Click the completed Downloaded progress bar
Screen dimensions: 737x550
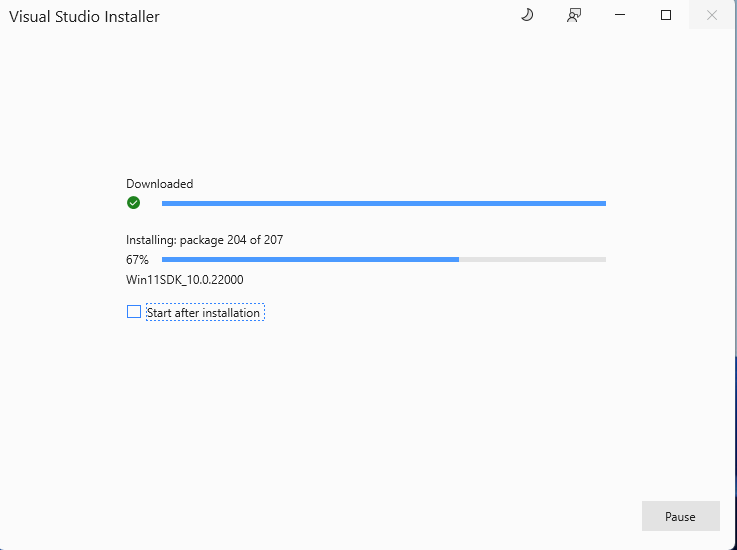pyautogui.click(x=384, y=203)
